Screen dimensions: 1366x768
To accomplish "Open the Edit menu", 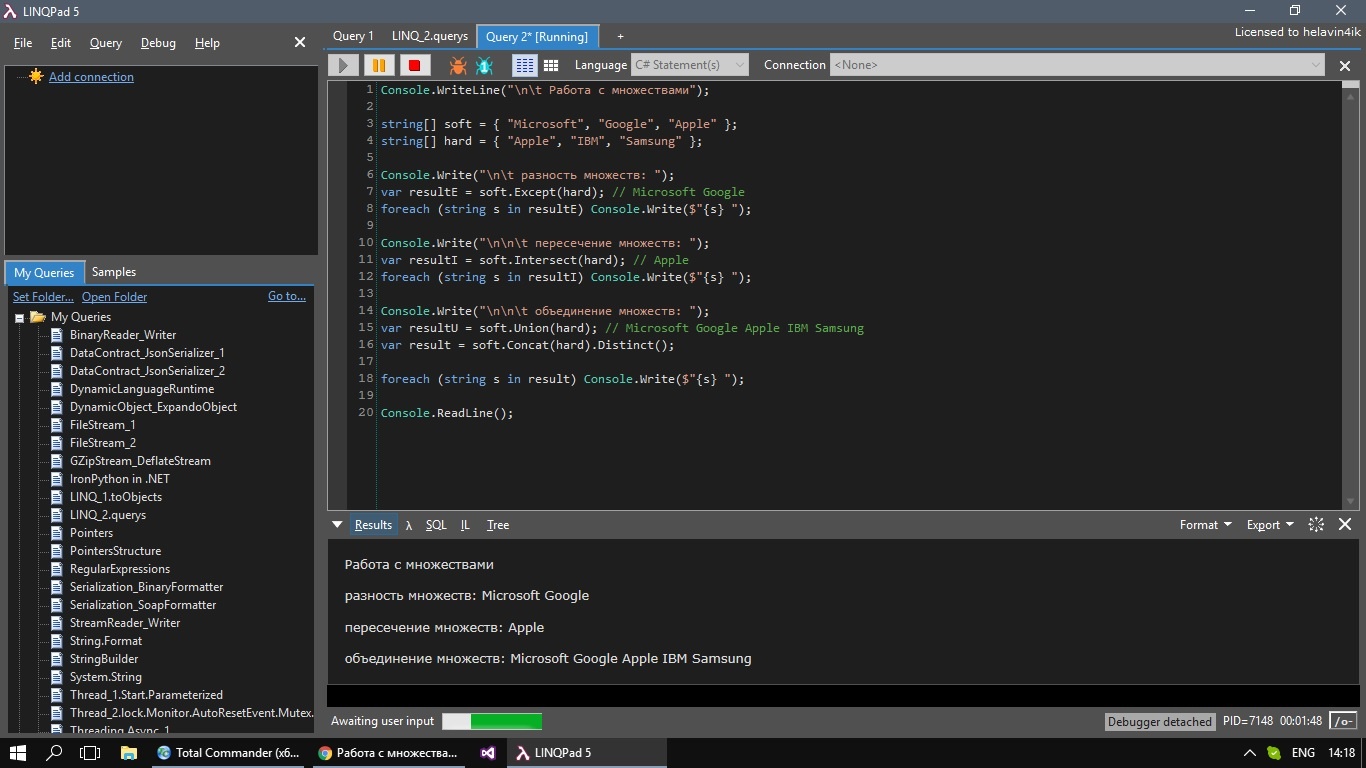I will point(61,43).
